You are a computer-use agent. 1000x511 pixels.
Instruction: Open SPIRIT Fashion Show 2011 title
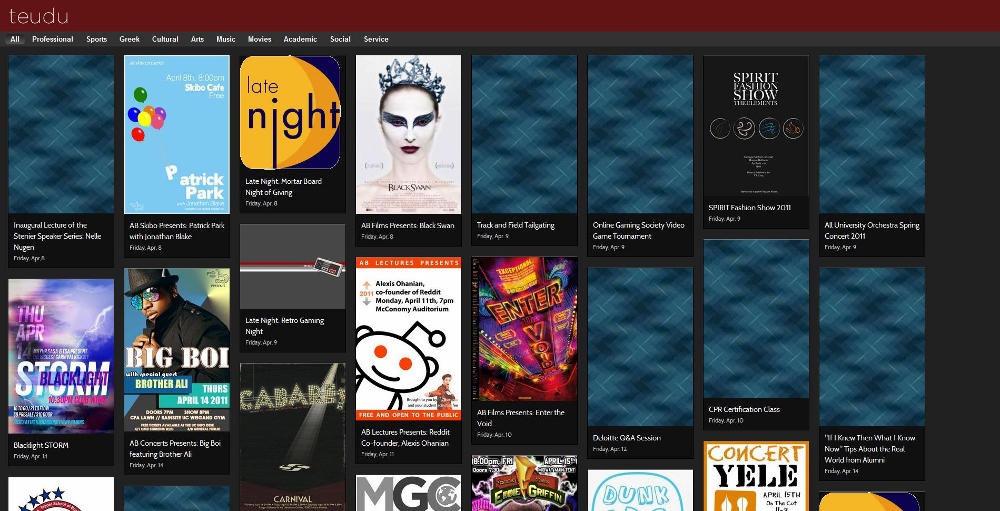tap(749, 207)
